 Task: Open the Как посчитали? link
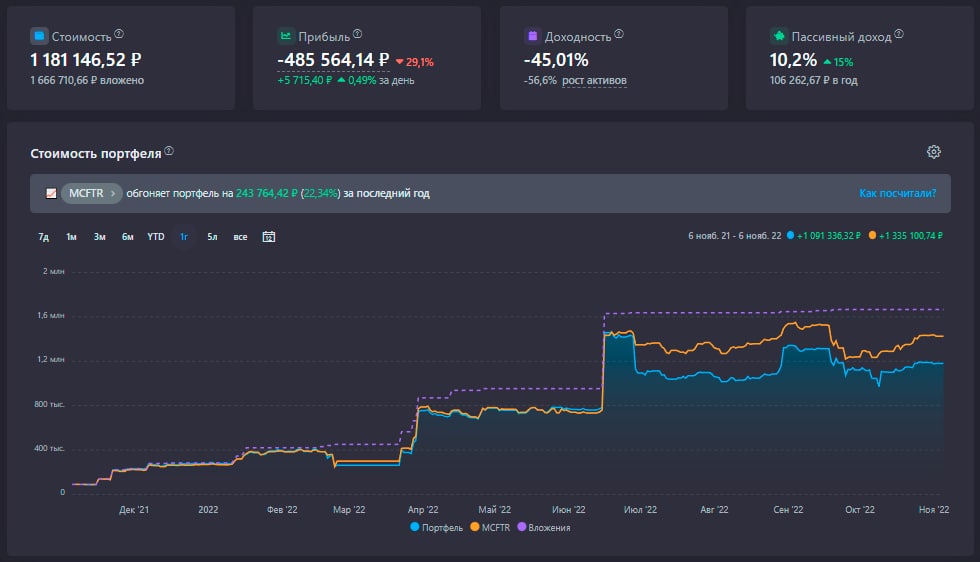pos(897,193)
